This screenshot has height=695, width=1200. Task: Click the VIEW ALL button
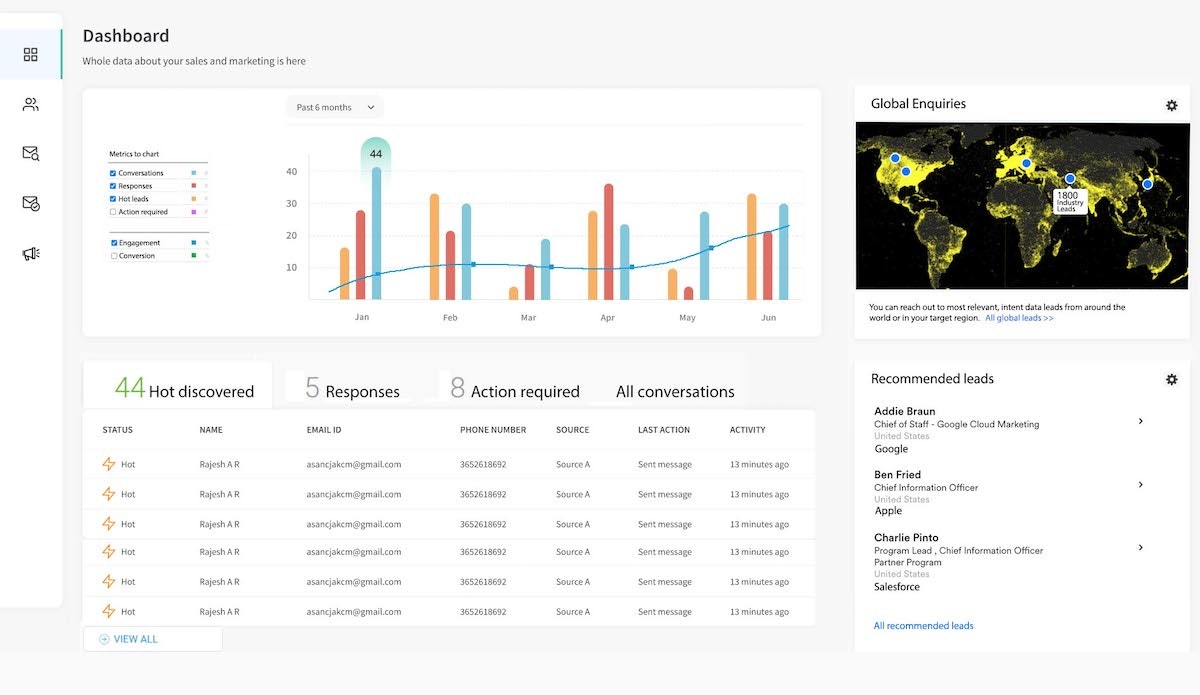click(x=152, y=639)
